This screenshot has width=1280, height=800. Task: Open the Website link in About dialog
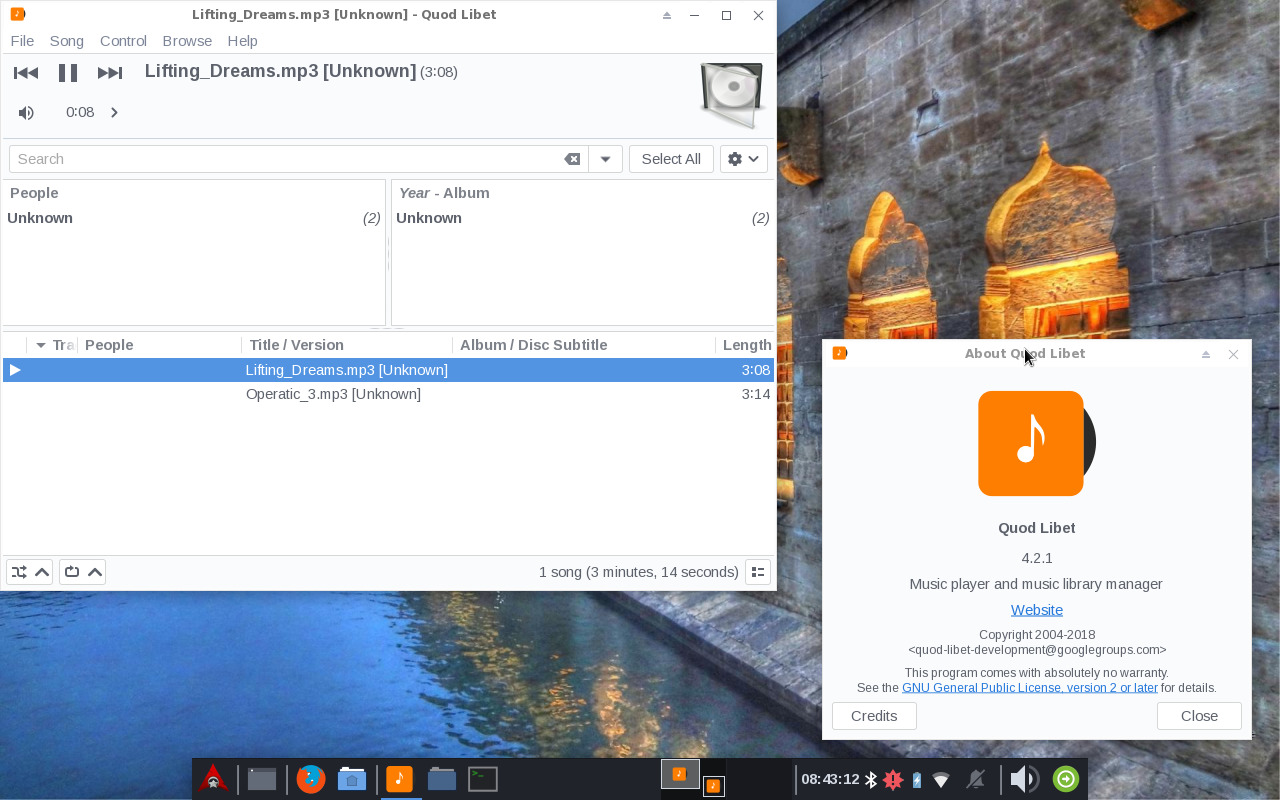tap(1037, 610)
